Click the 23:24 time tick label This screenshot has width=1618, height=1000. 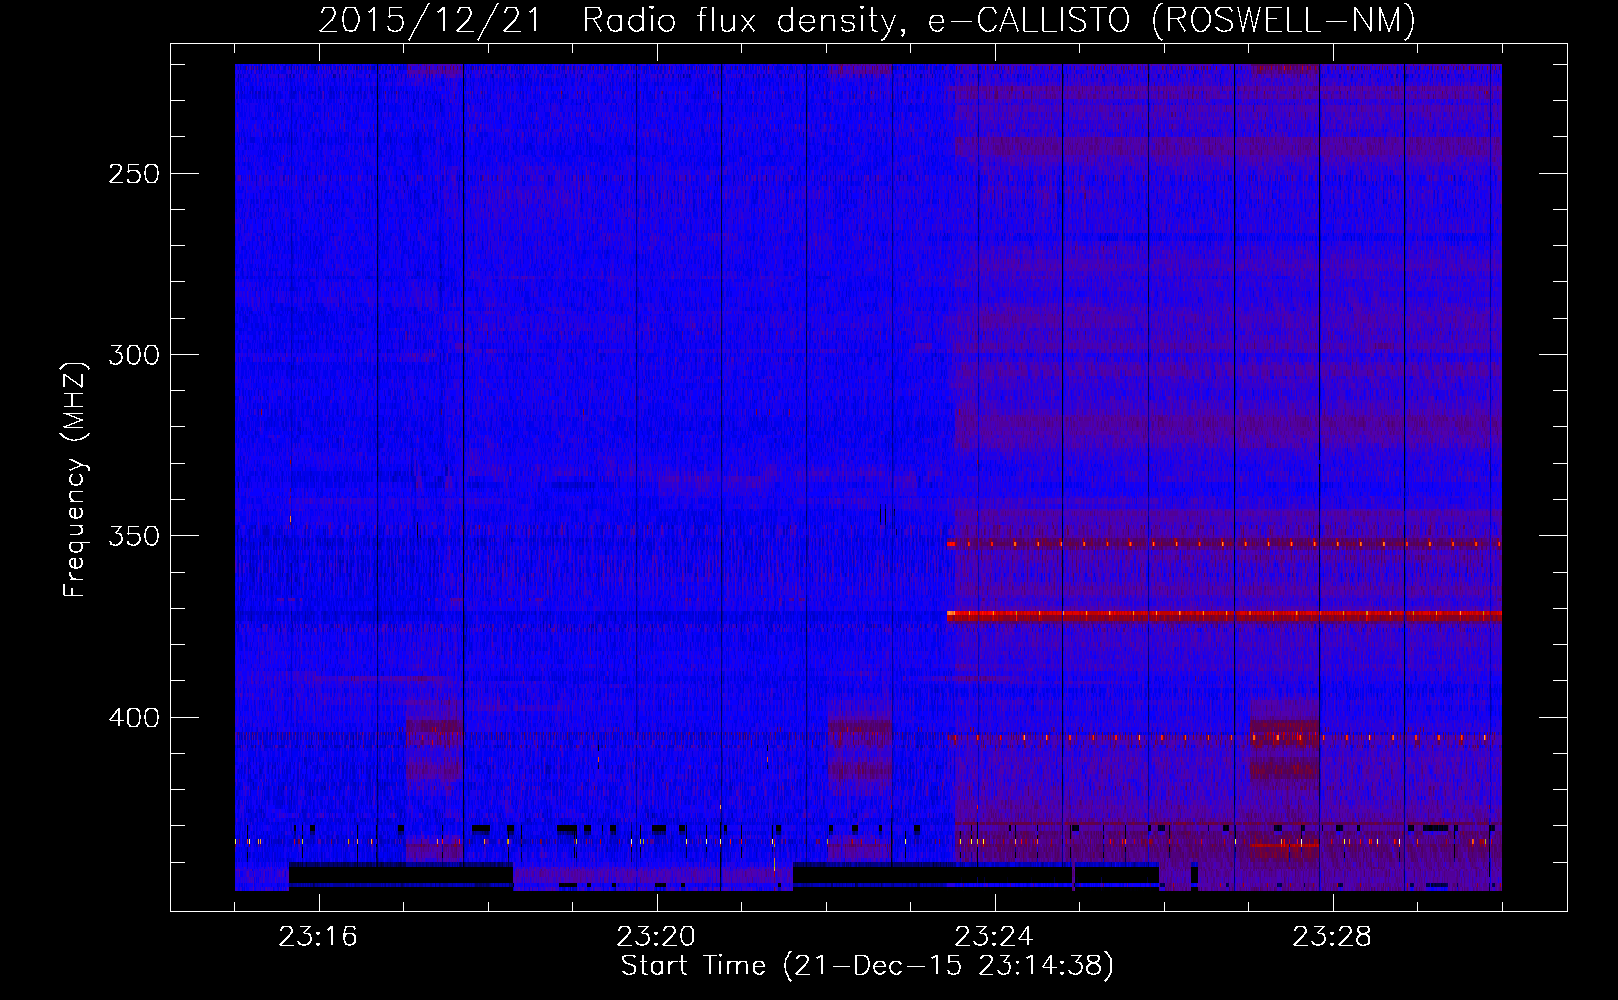pyautogui.click(x=994, y=937)
